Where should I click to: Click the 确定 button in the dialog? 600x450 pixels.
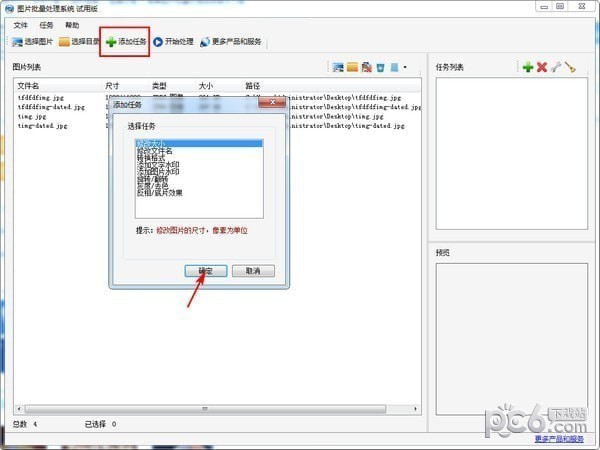pyautogui.click(x=206, y=271)
